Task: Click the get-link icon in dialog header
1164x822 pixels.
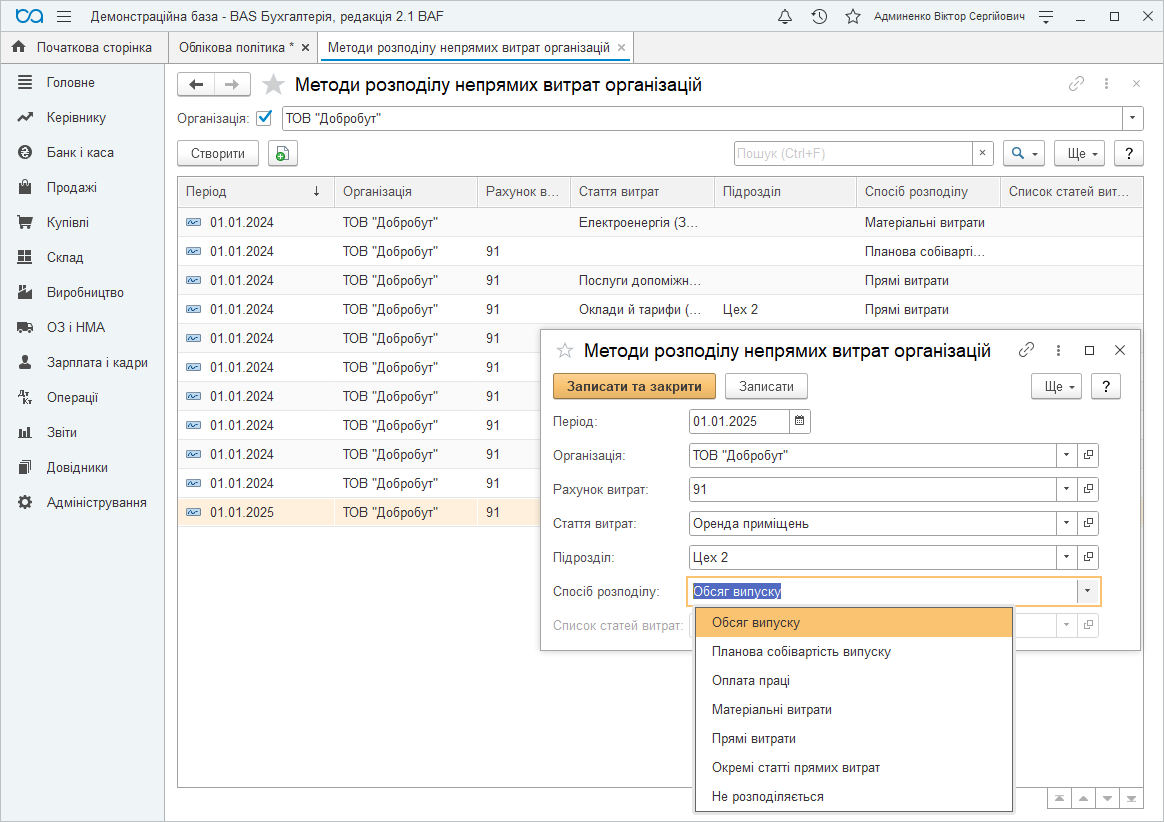Action: (1026, 350)
